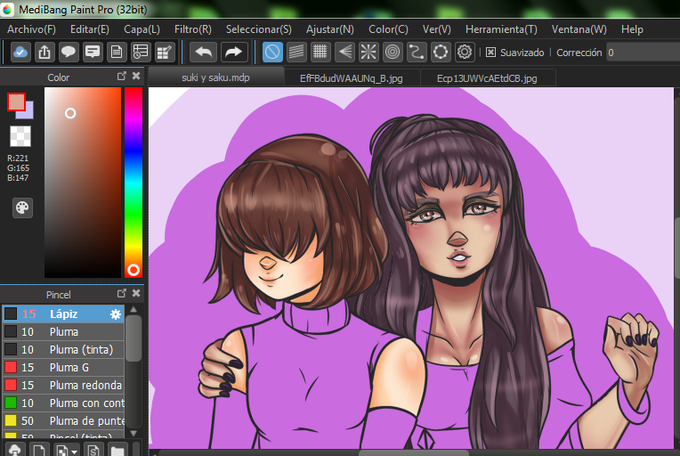Click the text comment box toolbar icon
680x456 pixels.
[92, 52]
